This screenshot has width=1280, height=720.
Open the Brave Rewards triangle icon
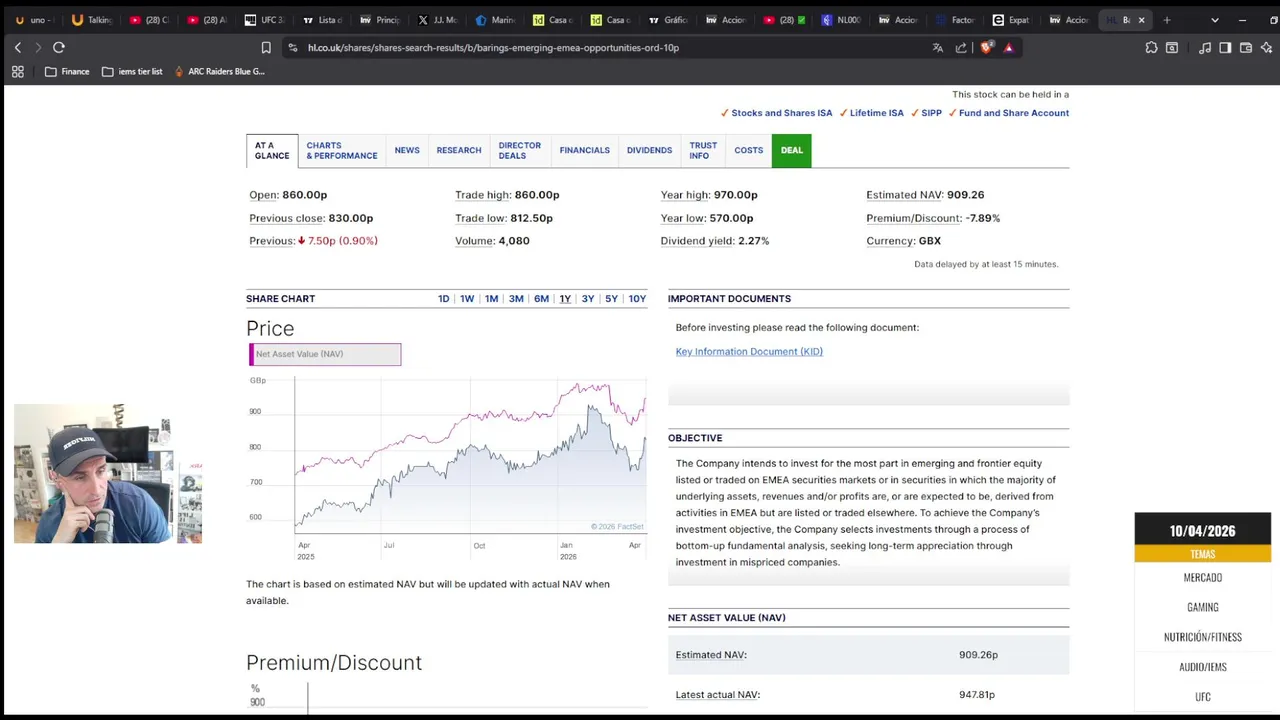pos(1008,47)
